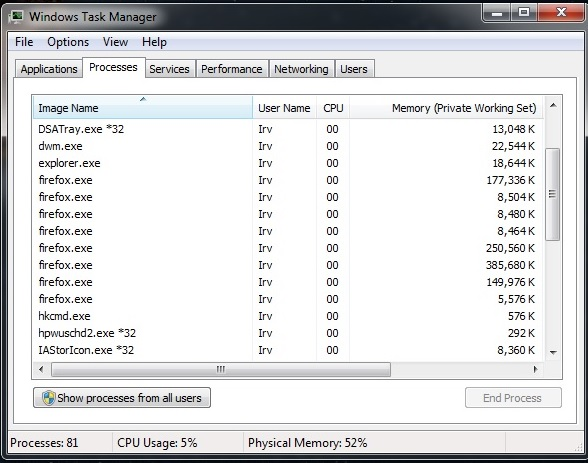Click the shield icon on Show processes button
This screenshot has height=463, width=588.
click(x=49, y=398)
